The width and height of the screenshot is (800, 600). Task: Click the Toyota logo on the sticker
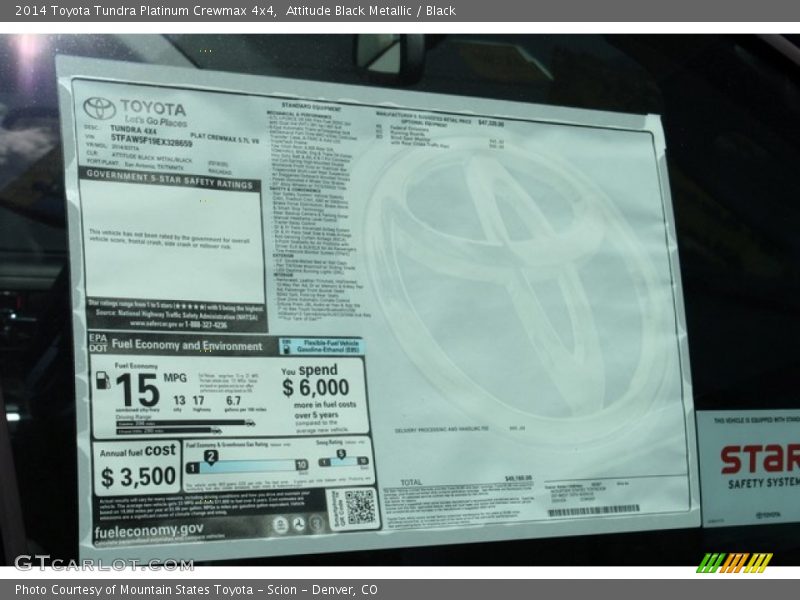(x=100, y=108)
